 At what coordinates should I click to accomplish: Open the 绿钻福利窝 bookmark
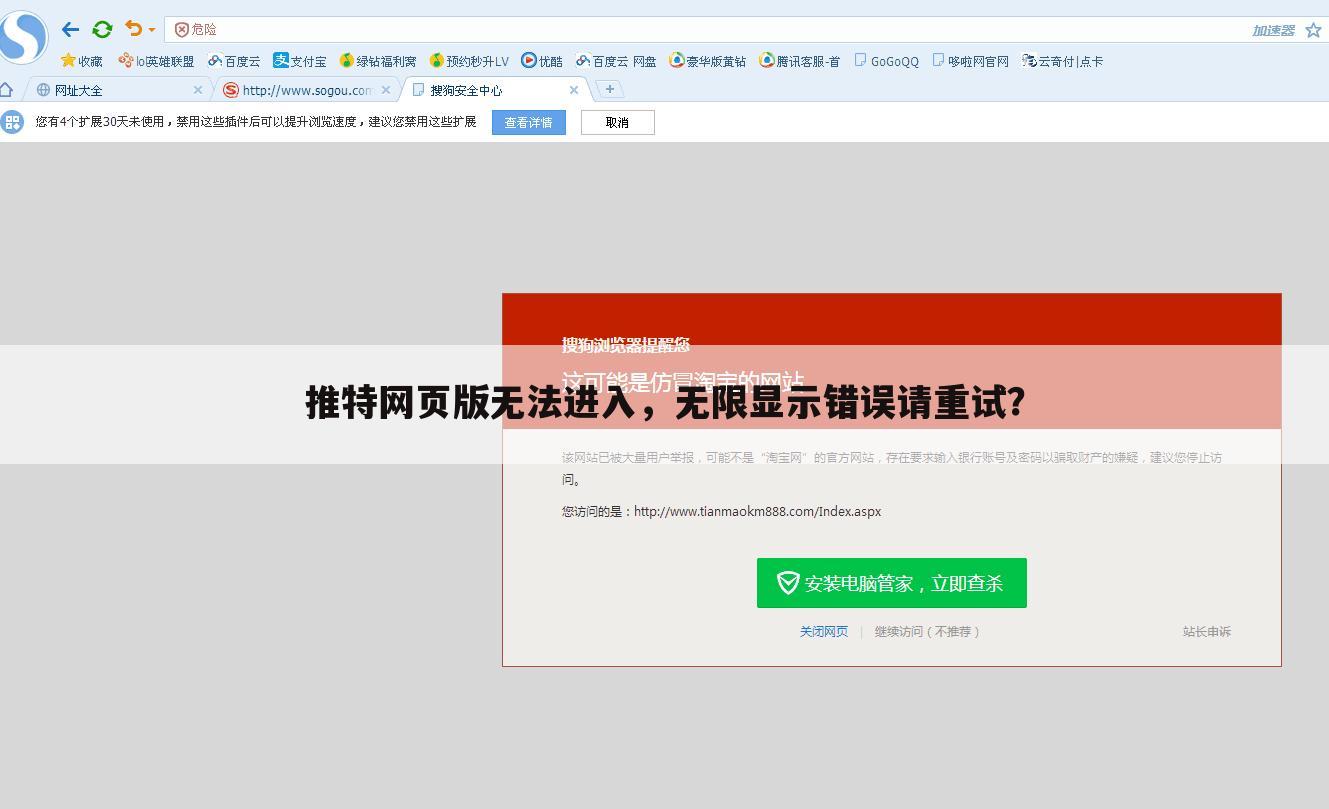pyautogui.click(x=378, y=61)
